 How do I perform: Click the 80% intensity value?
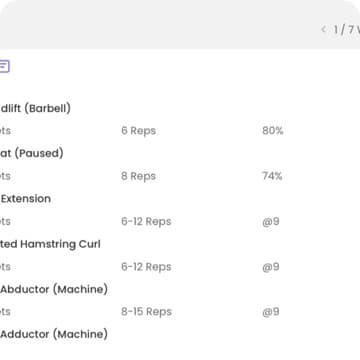[273, 131]
